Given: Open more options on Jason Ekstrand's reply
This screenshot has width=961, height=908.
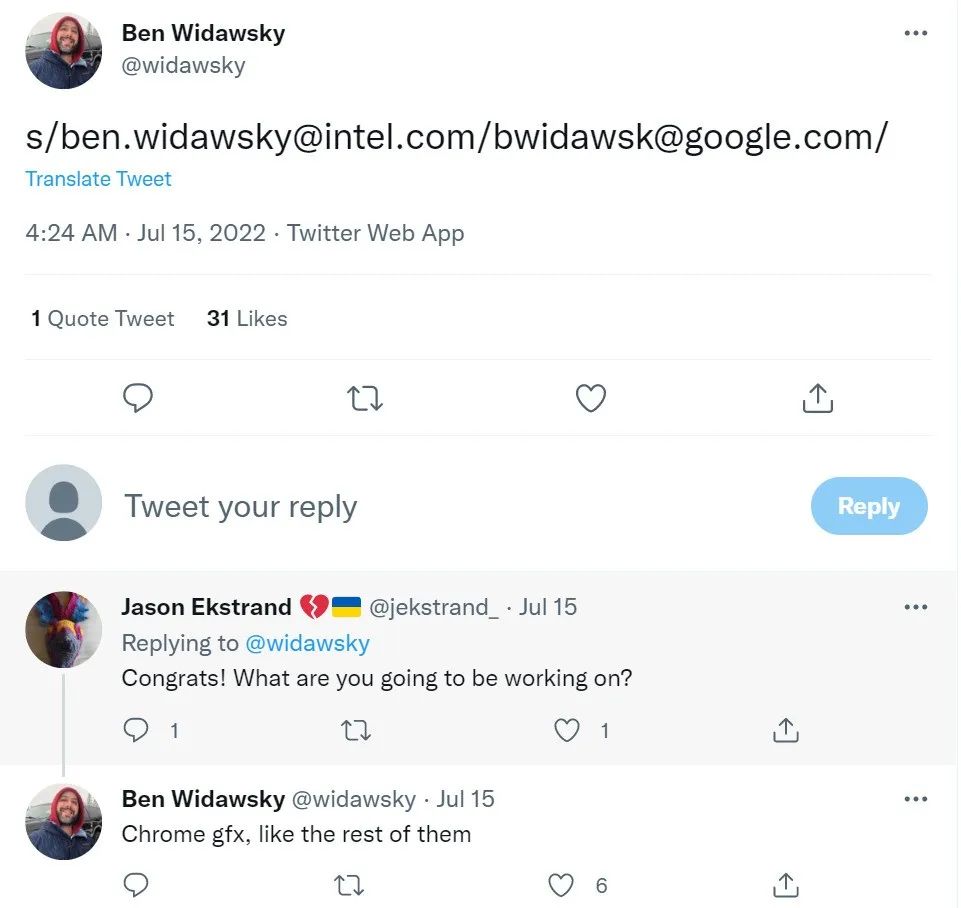Looking at the screenshot, I should tap(915, 607).
